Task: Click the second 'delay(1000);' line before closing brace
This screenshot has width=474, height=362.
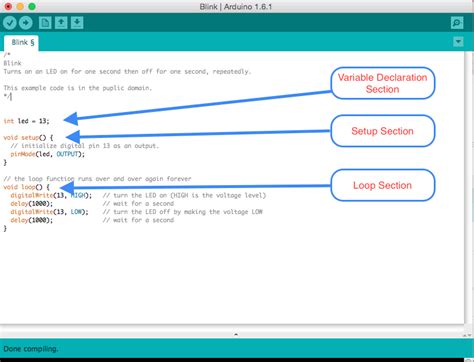Action: (32, 220)
